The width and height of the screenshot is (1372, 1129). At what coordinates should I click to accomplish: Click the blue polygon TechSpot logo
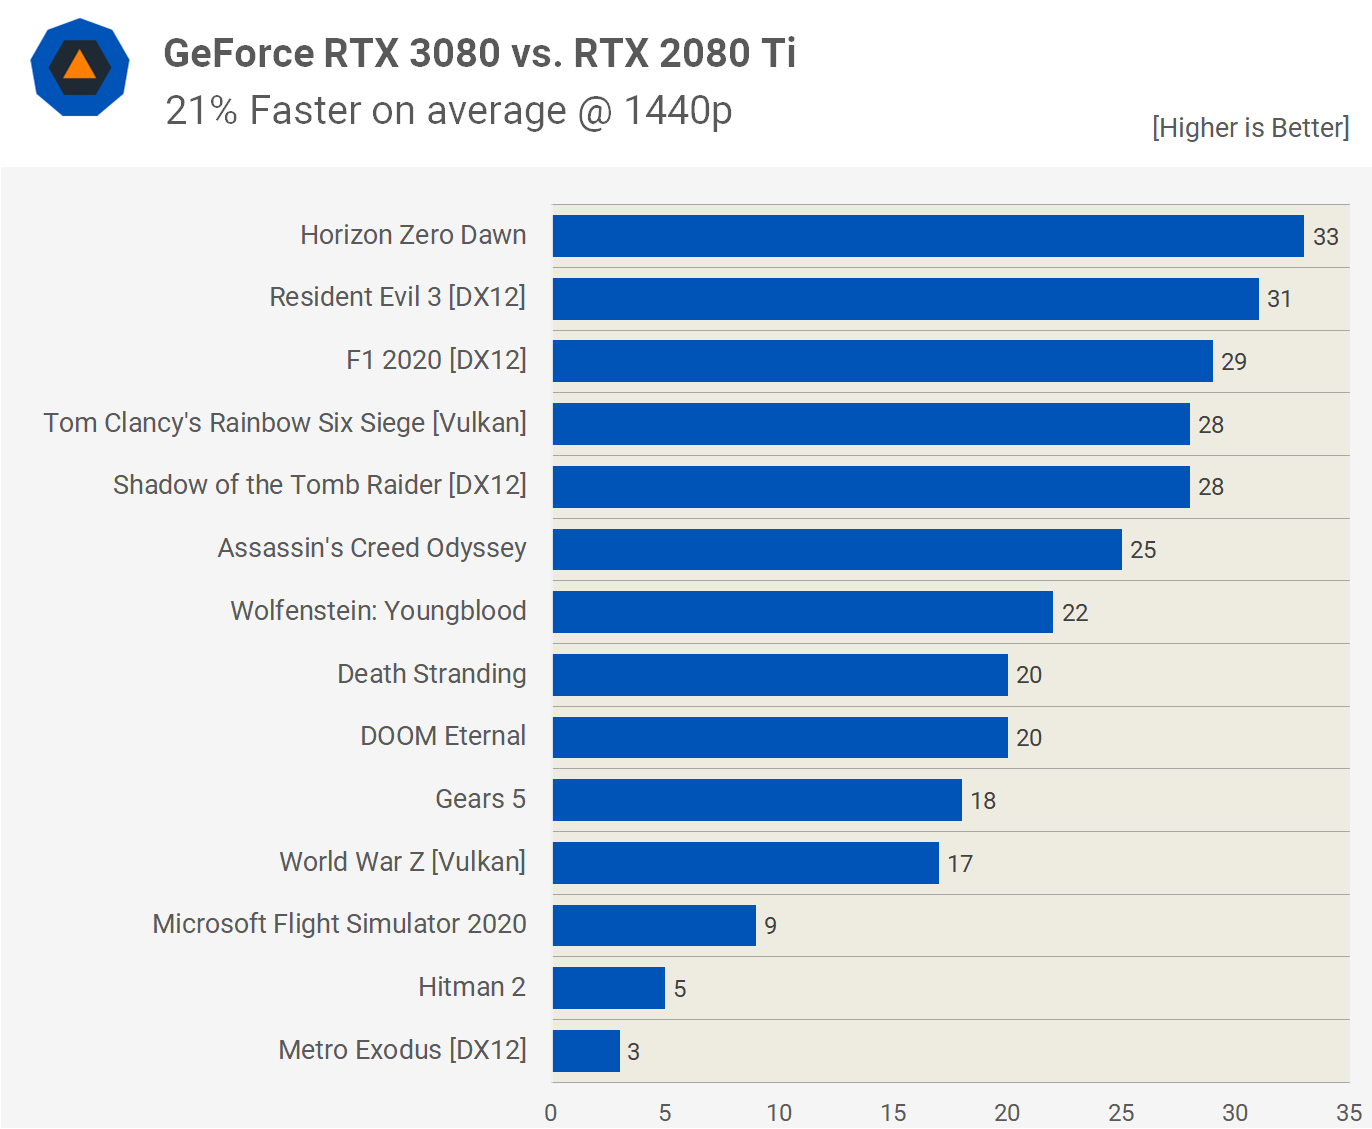(80, 67)
